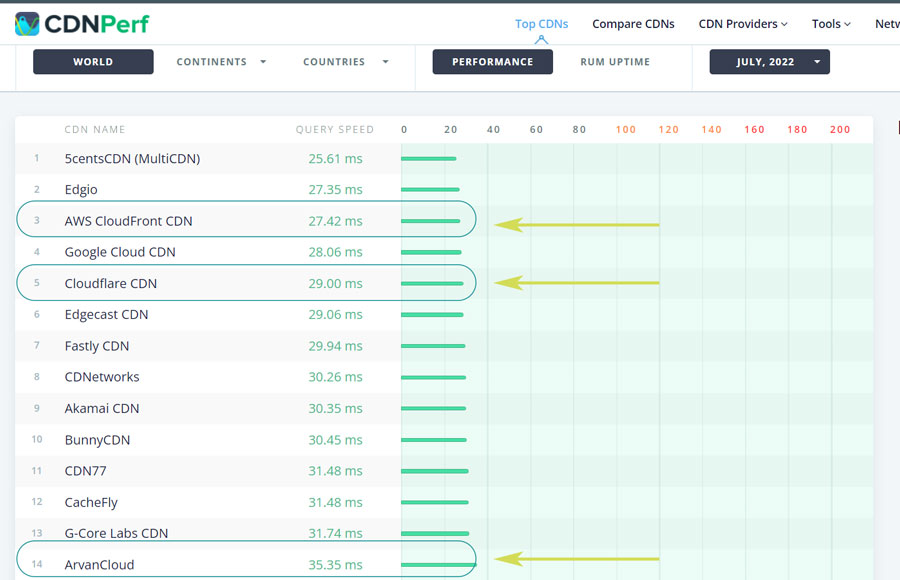Viewport: 900px width, 580px height.
Task: Open the Akamai CDN entry
Action: pyautogui.click(x=102, y=408)
